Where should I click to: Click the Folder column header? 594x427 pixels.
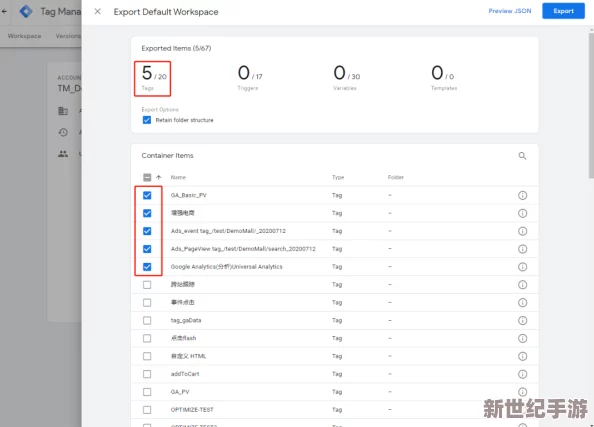coord(395,177)
